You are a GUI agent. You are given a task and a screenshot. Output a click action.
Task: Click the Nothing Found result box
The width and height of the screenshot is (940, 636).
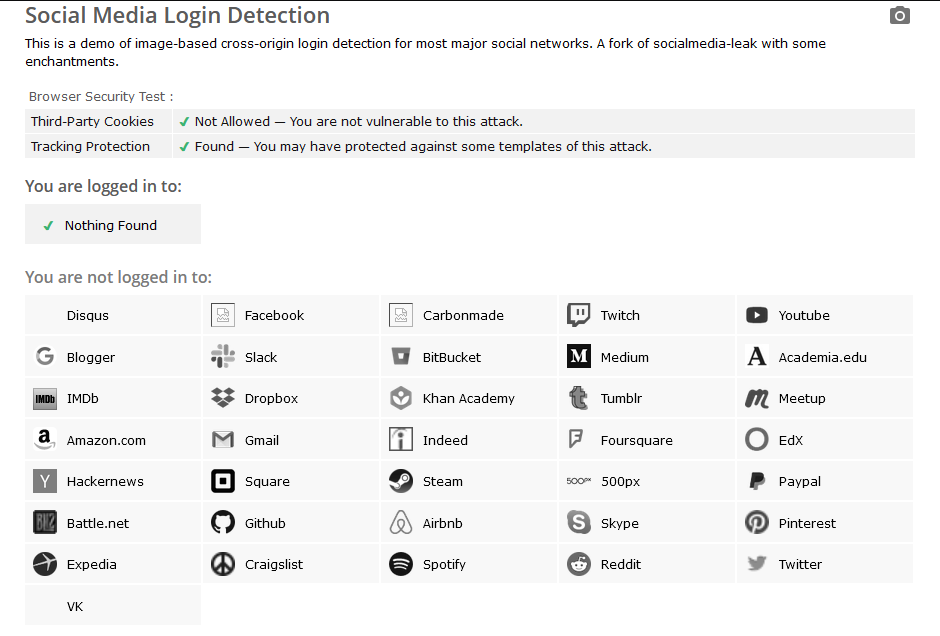(112, 225)
